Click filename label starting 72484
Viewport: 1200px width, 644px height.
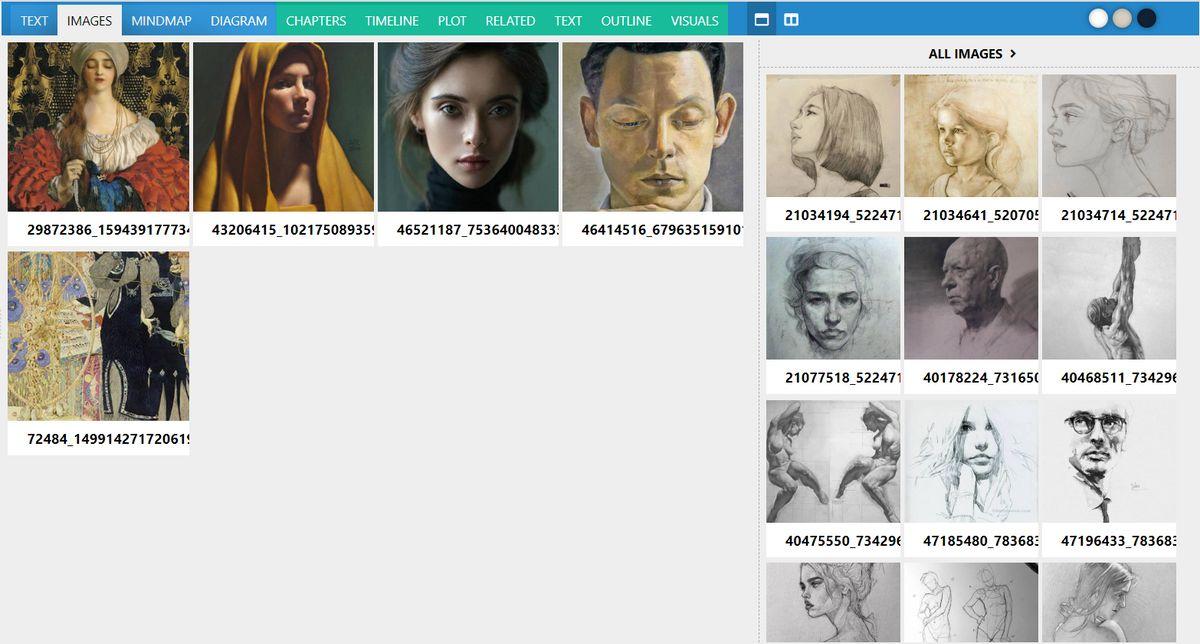pos(107,439)
